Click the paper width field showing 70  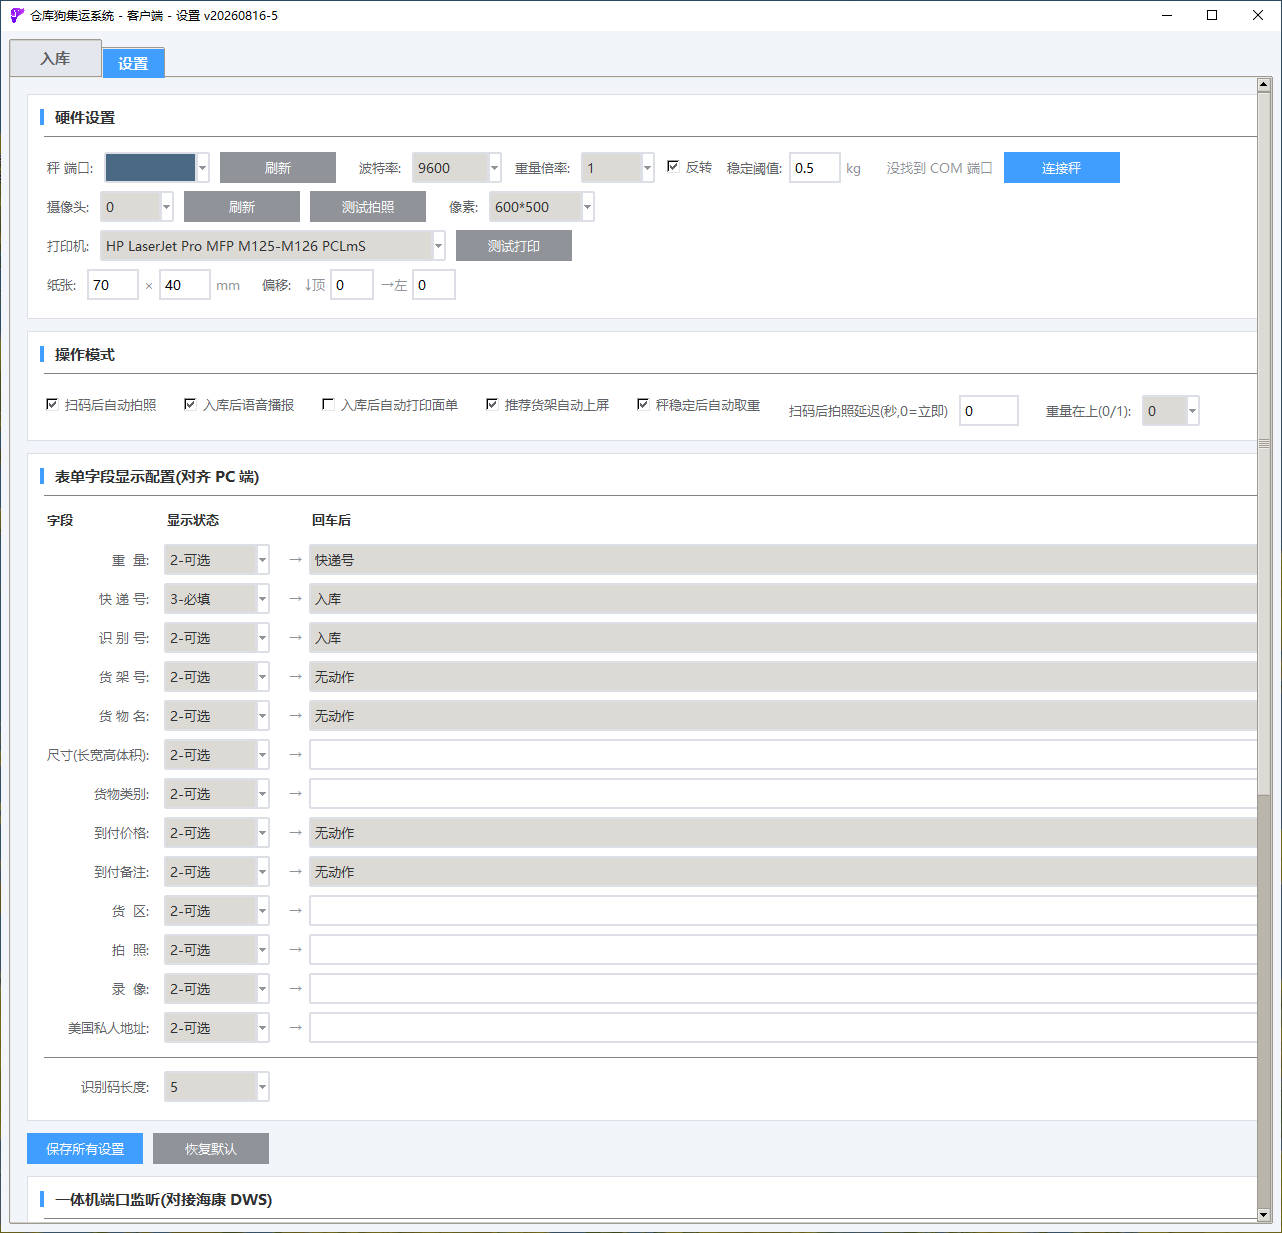pyautogui.click(x=113, y=285)
